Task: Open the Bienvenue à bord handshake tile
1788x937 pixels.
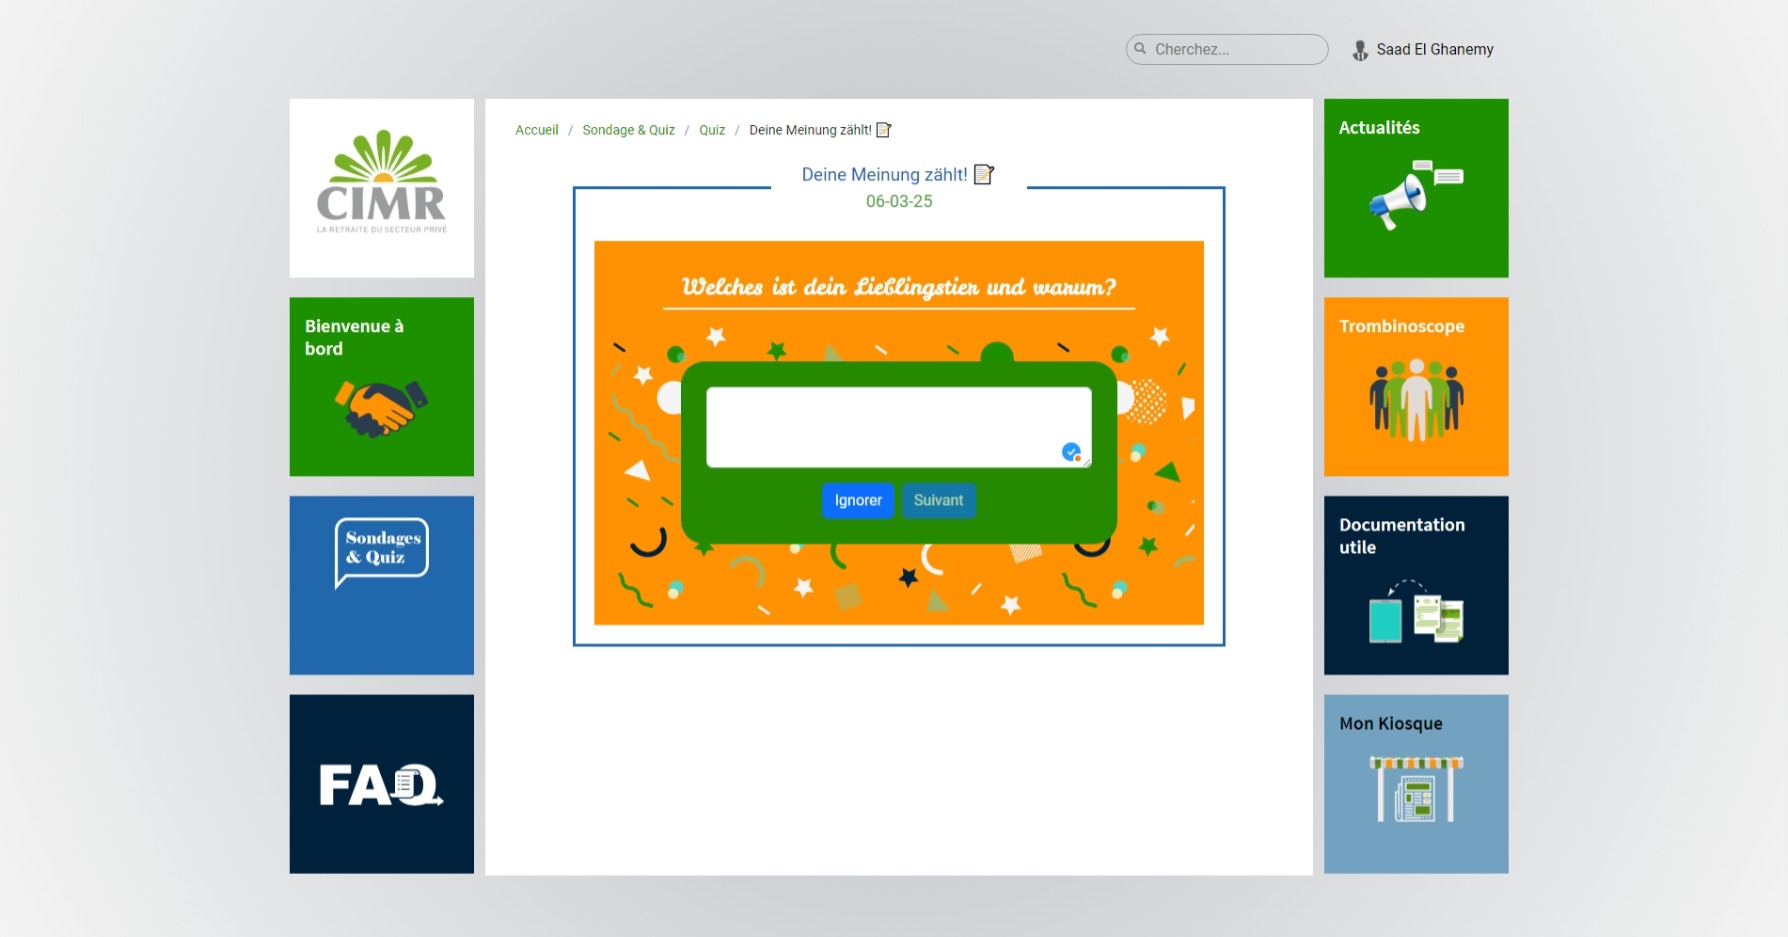Action: tap(381, 386)
